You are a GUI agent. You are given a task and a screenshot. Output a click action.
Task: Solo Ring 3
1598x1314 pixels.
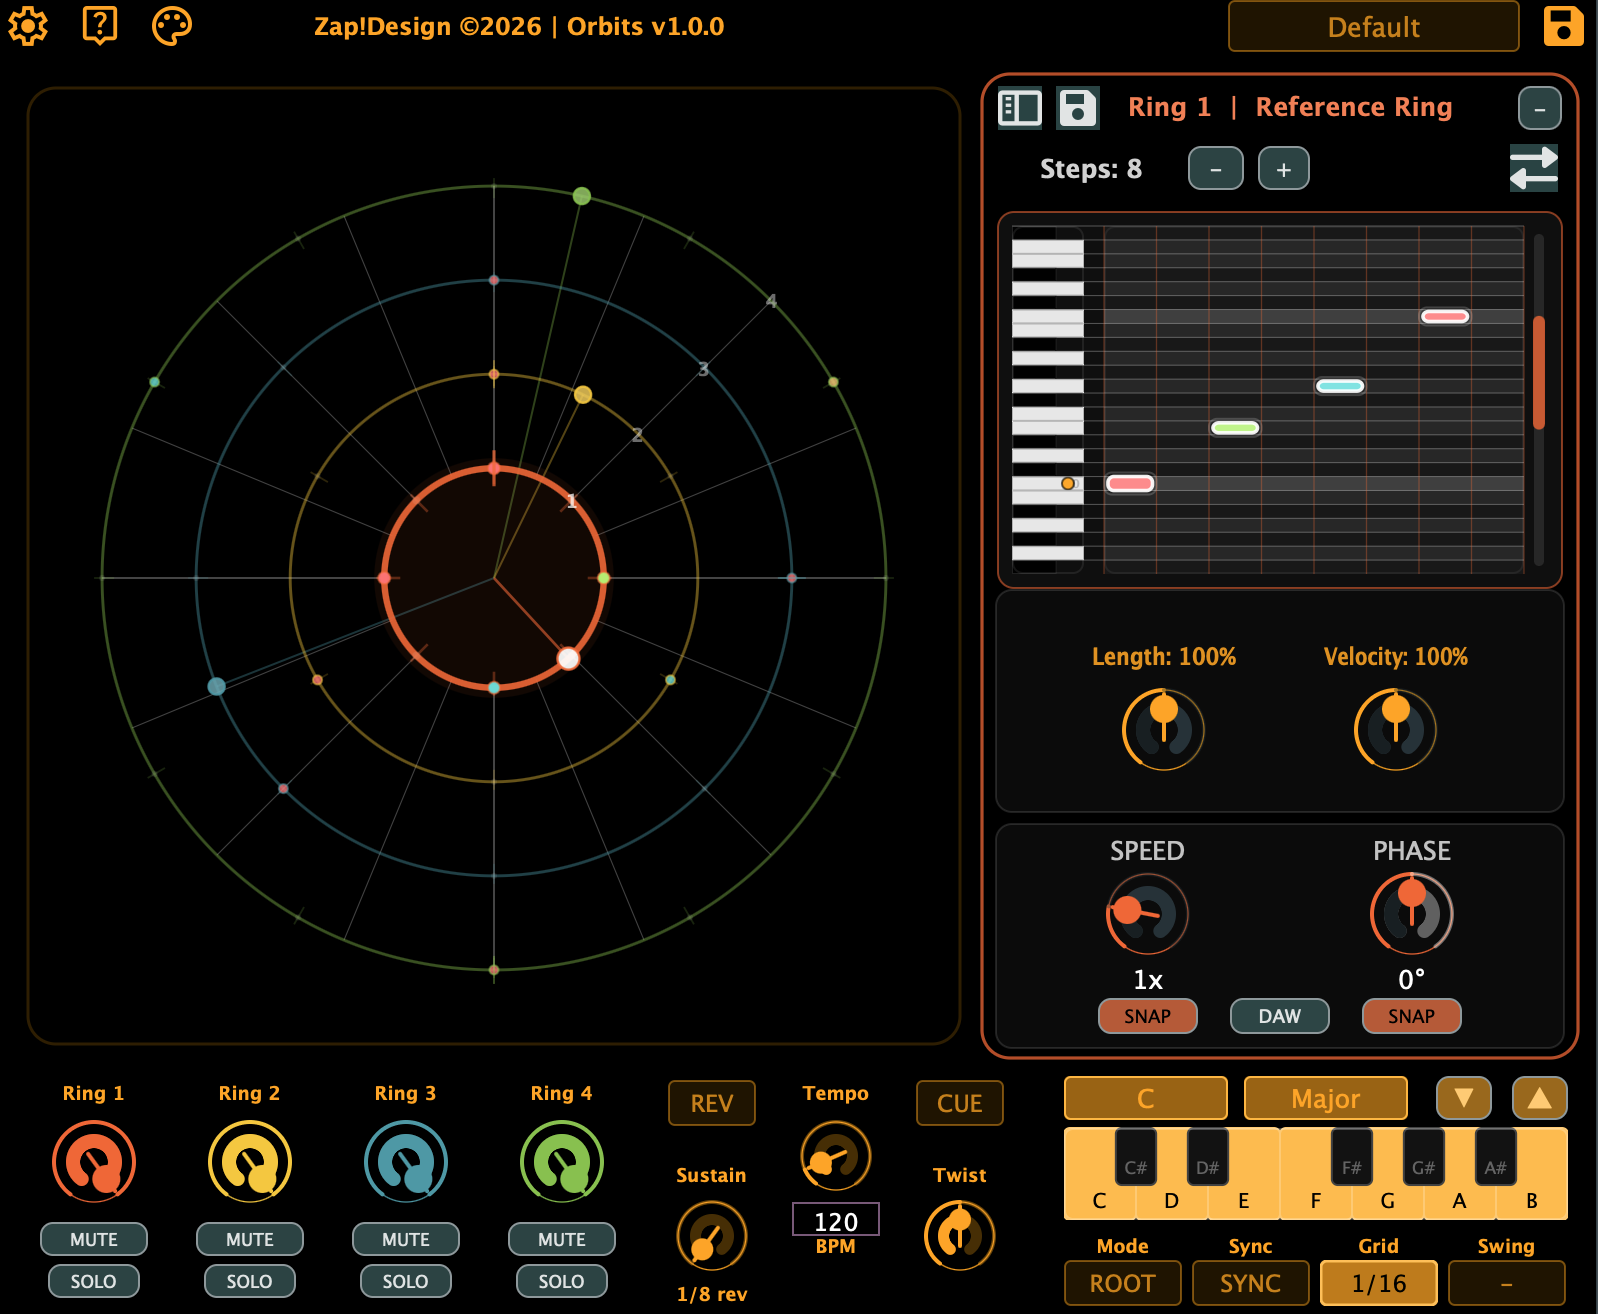tap(406, 1281)
